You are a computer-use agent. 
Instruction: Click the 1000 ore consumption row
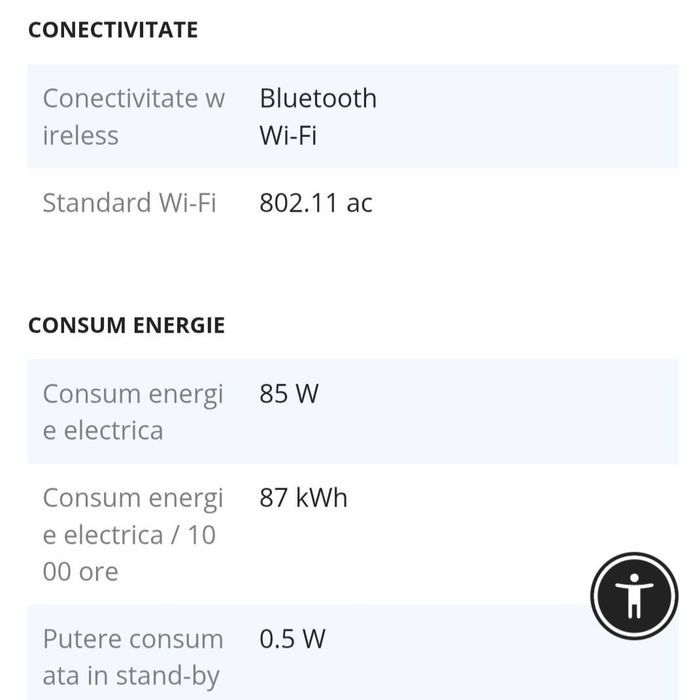point(353,534)
